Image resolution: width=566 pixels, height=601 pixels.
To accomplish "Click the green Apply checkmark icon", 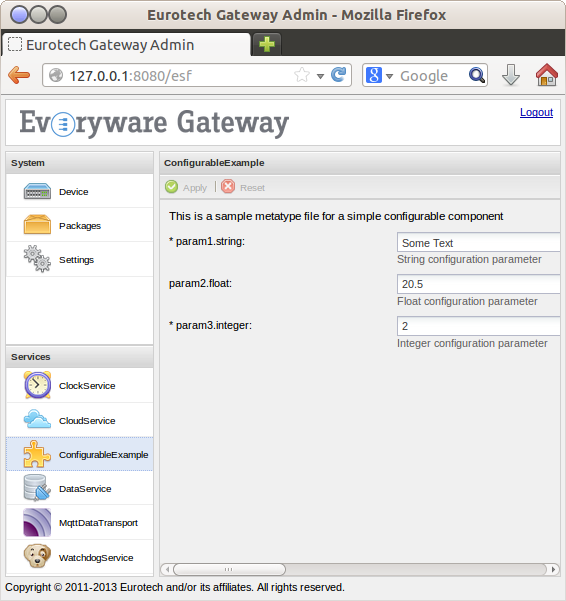I will [x=171, y=187].
